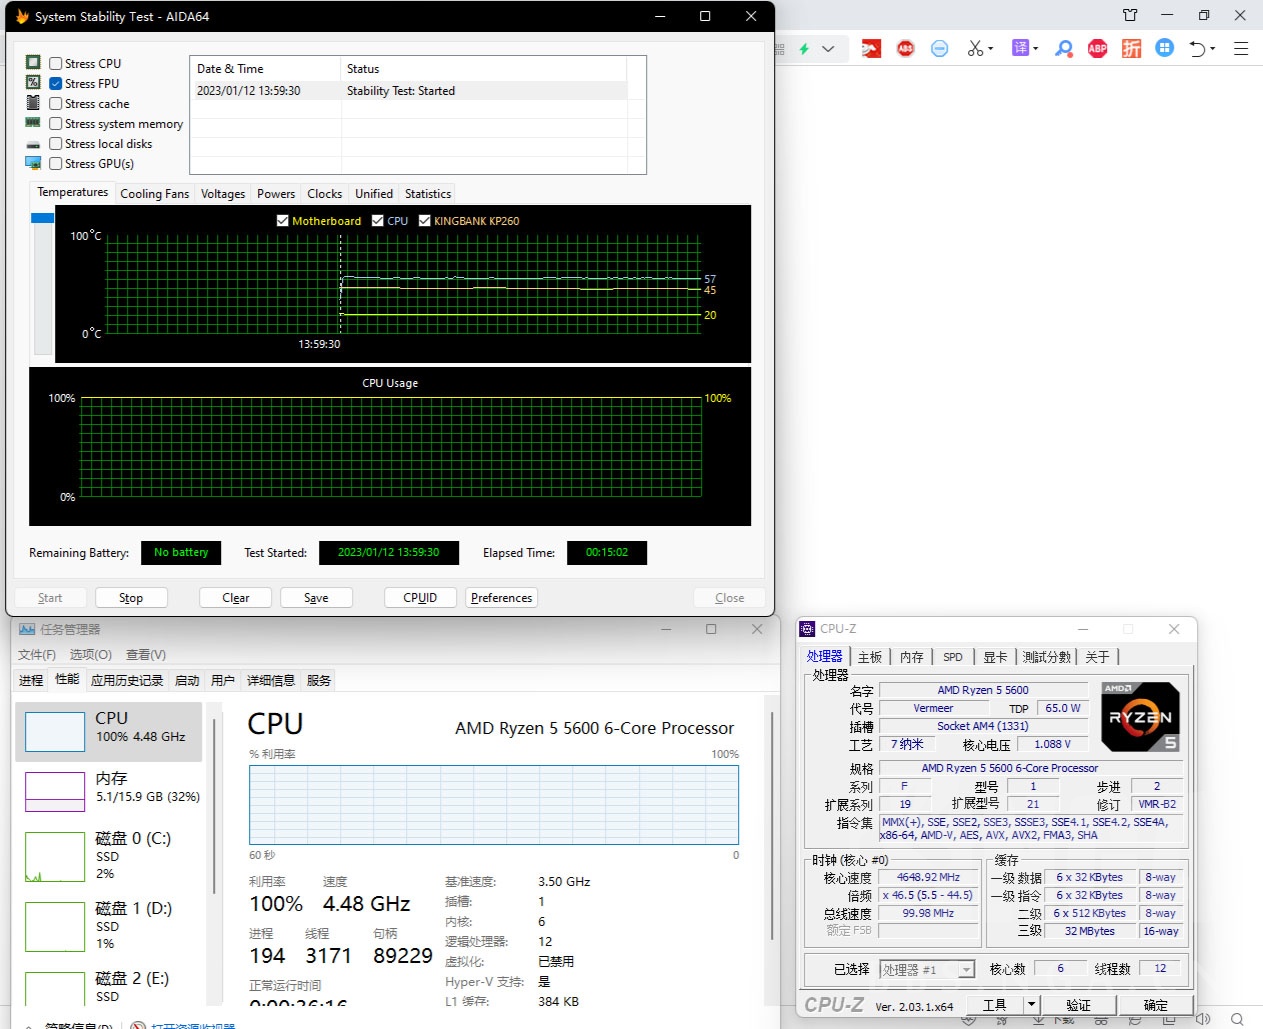Viewport: 1263px width, 1029px height.
Task: Click the scissors screenshot tool icon
Action: [x=975, y=48]
